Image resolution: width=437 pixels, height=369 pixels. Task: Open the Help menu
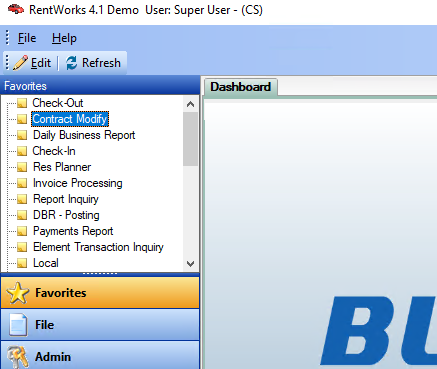click(64, 38)
